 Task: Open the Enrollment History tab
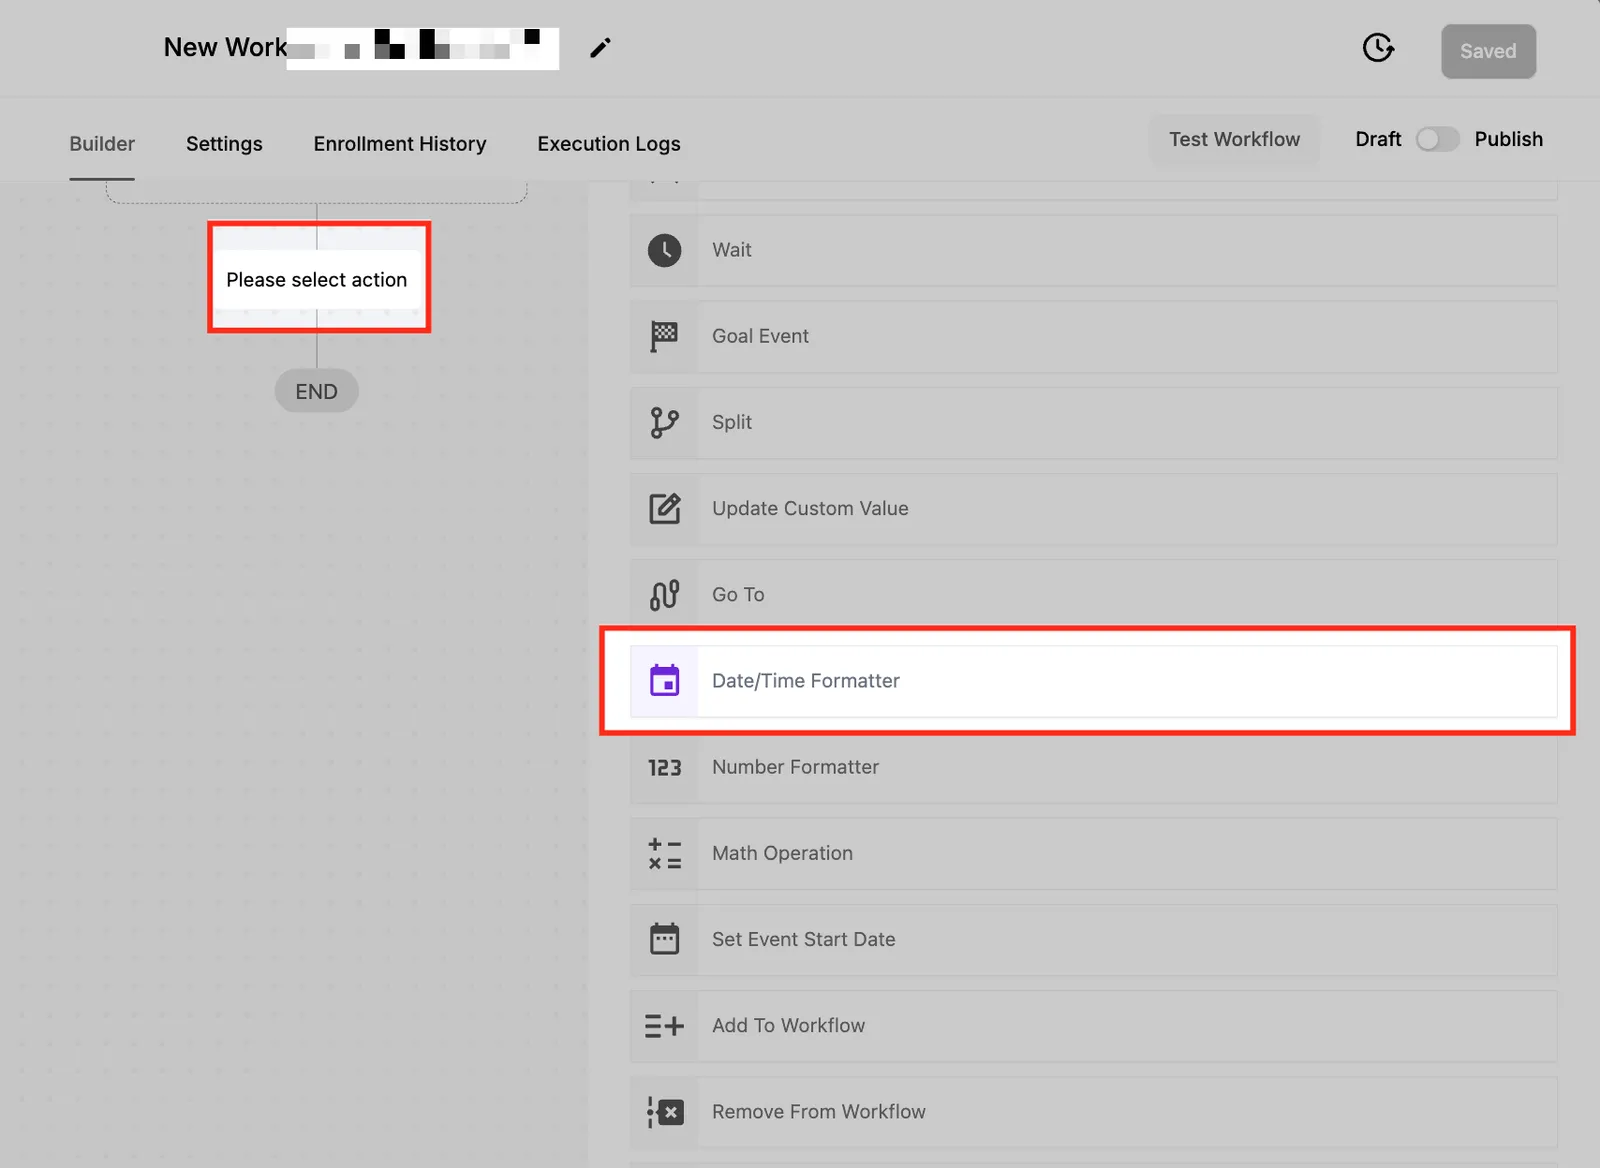click(400, 144)
